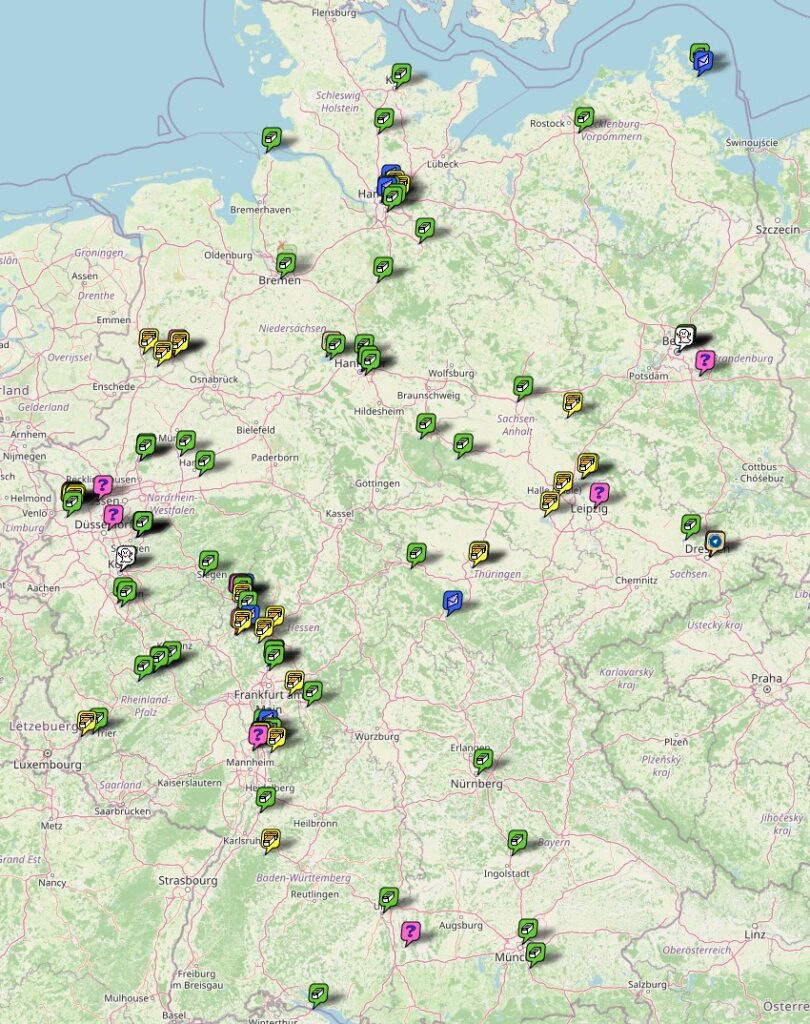Select the green cache marker northwest of Dresden

tap(690, 524)
